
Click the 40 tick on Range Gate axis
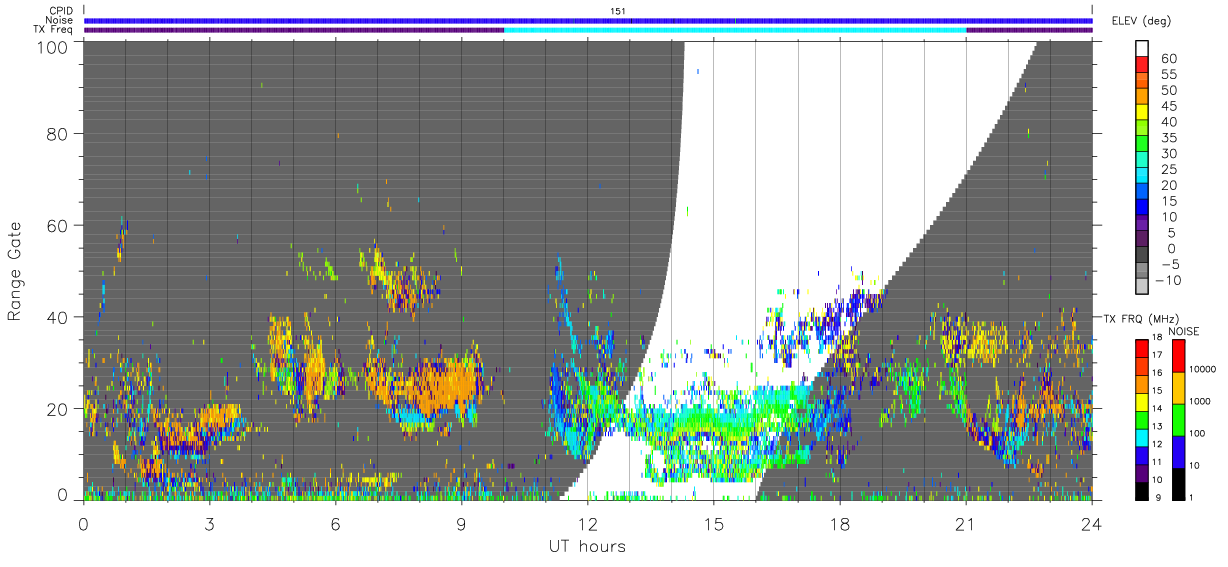(x=57, y=317)
